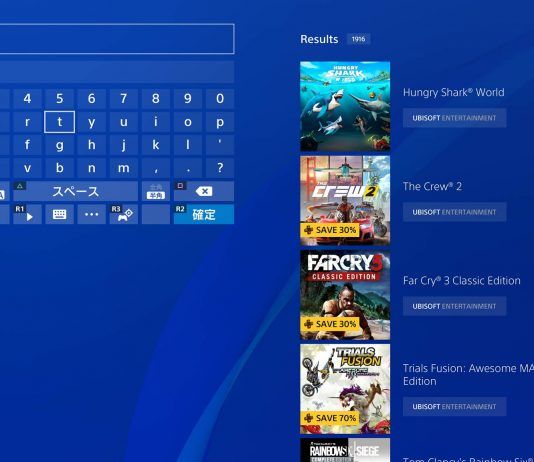Tap the number 0 key

(220, 98)
